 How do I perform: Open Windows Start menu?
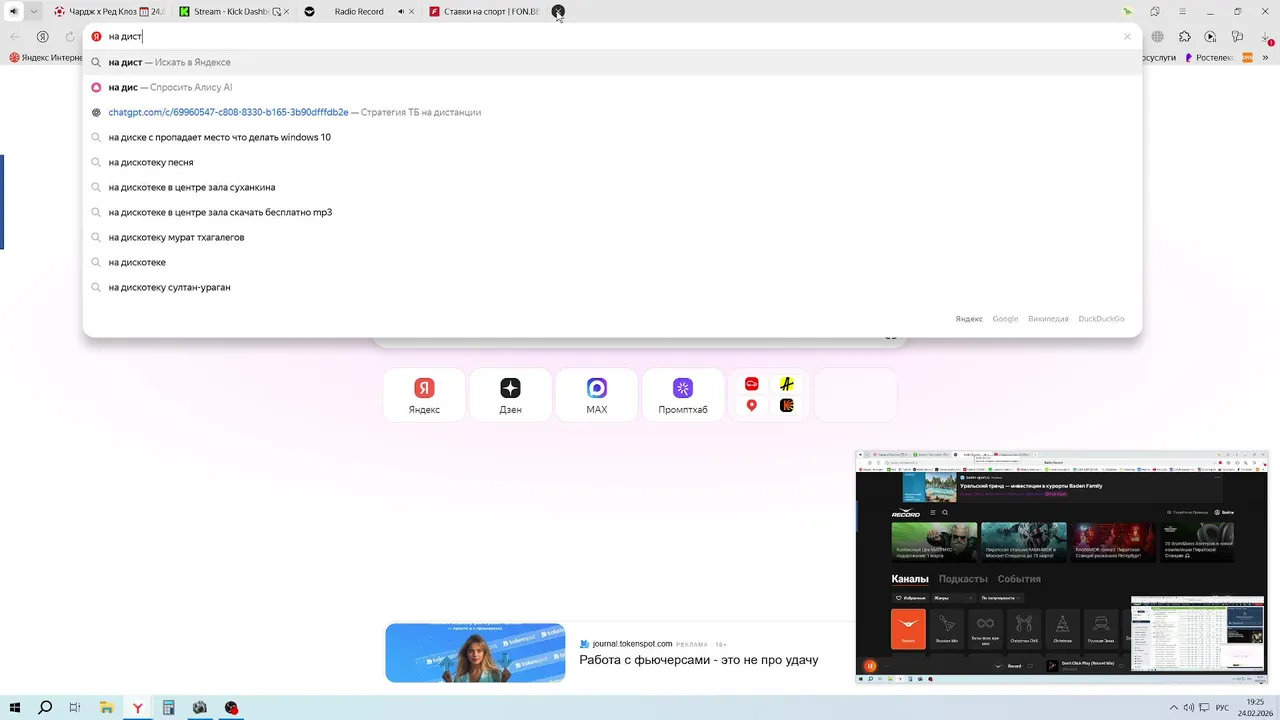tap(14, 708)
